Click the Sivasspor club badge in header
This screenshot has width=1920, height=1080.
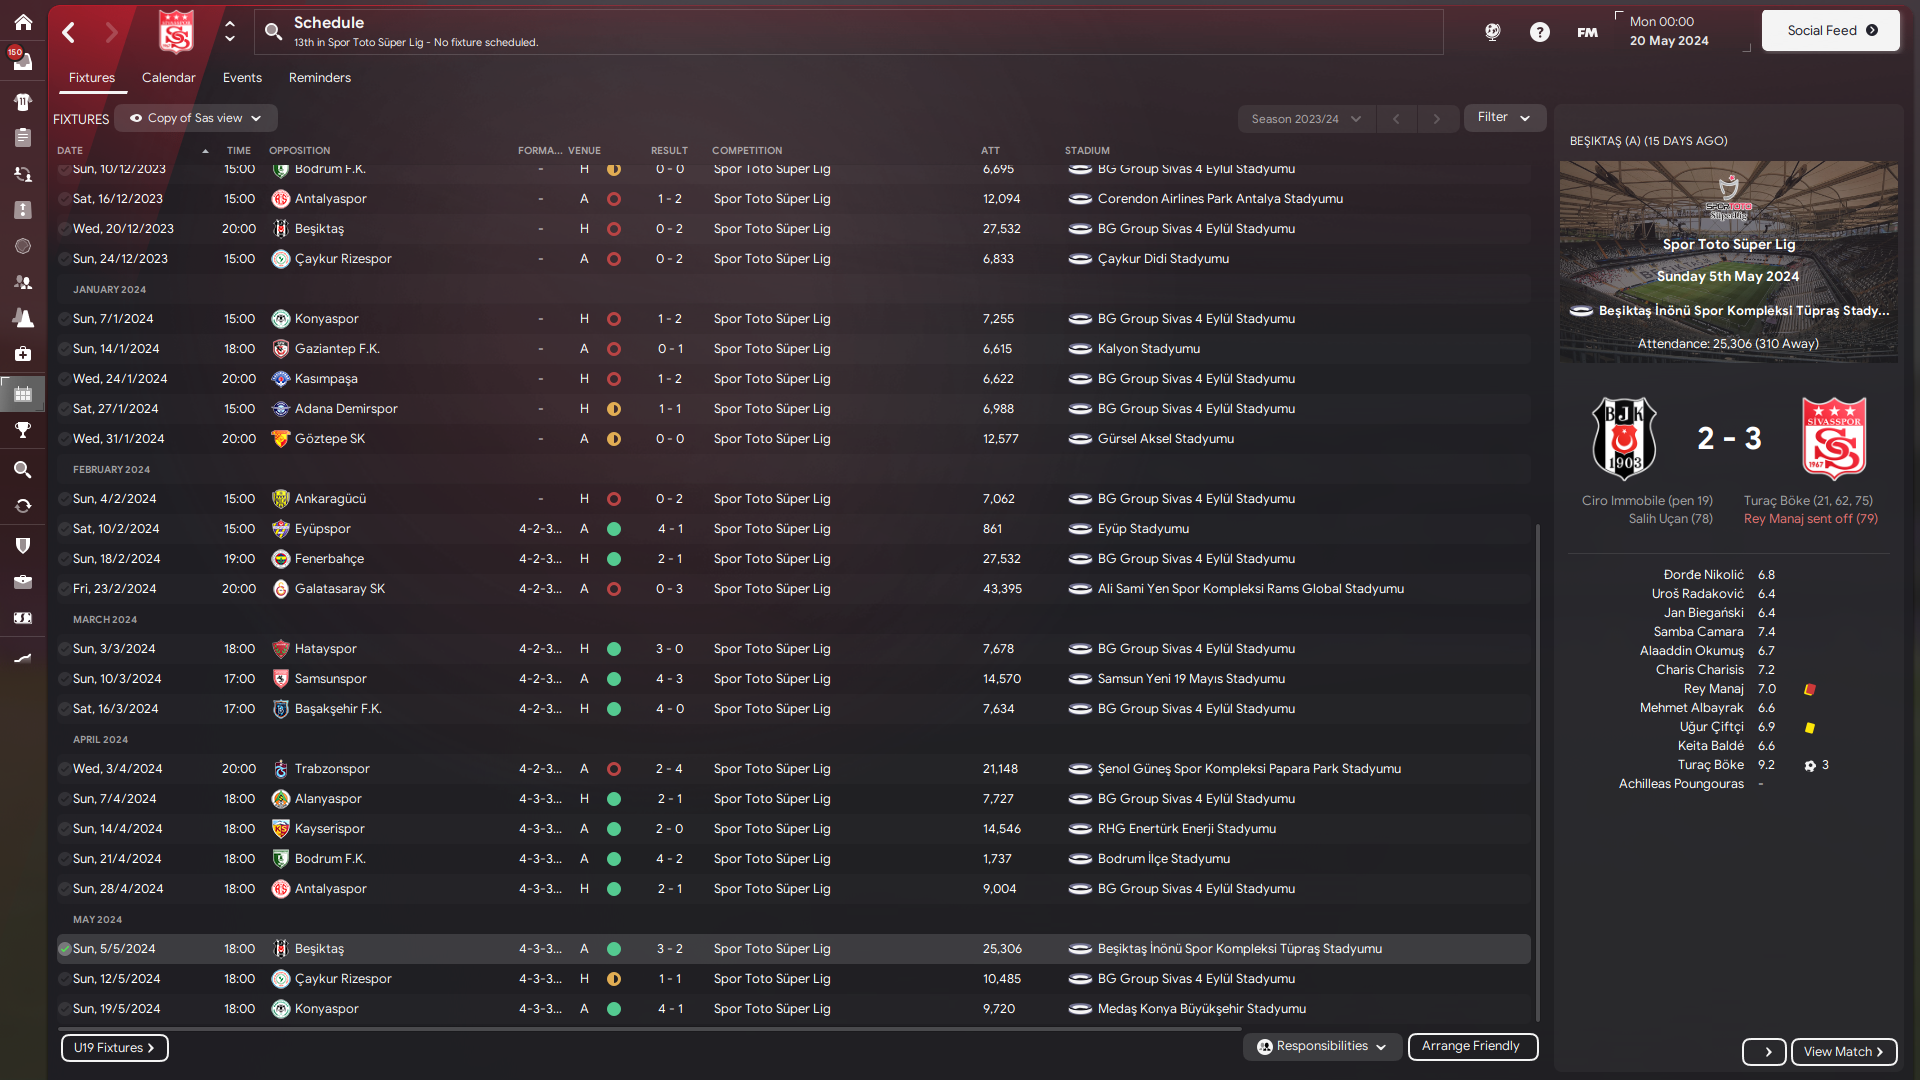(176, 32)
